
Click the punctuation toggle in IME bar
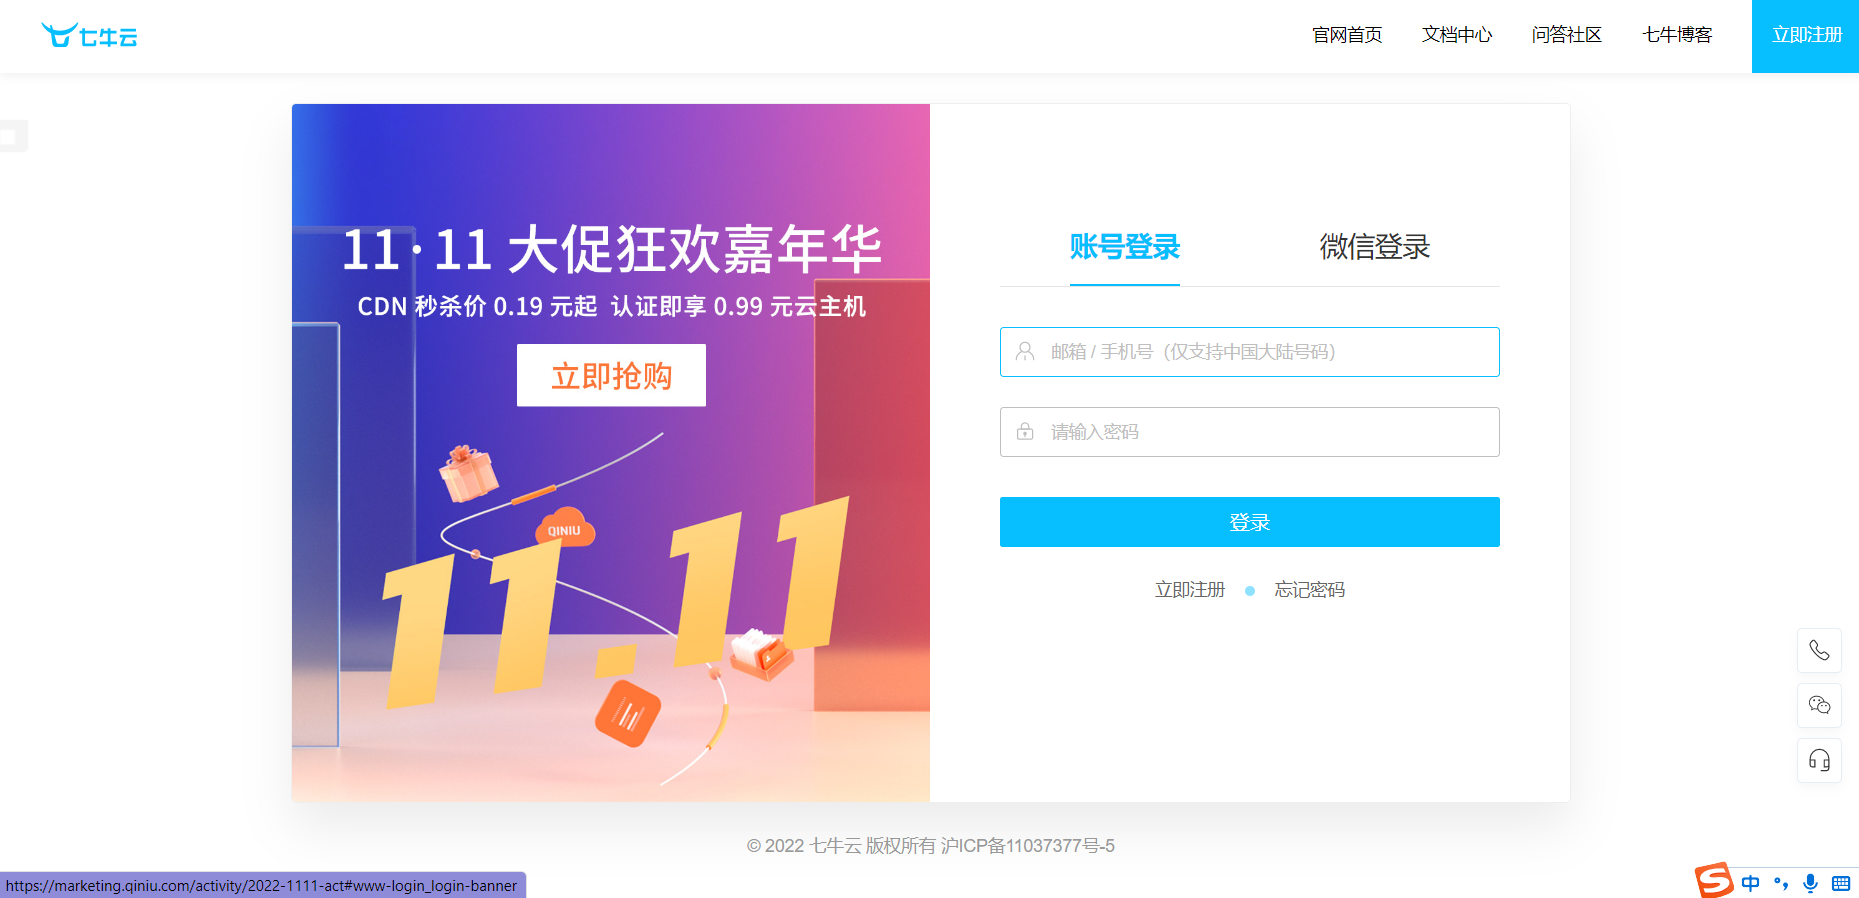pyautogui.click(x=1781, y=883)
